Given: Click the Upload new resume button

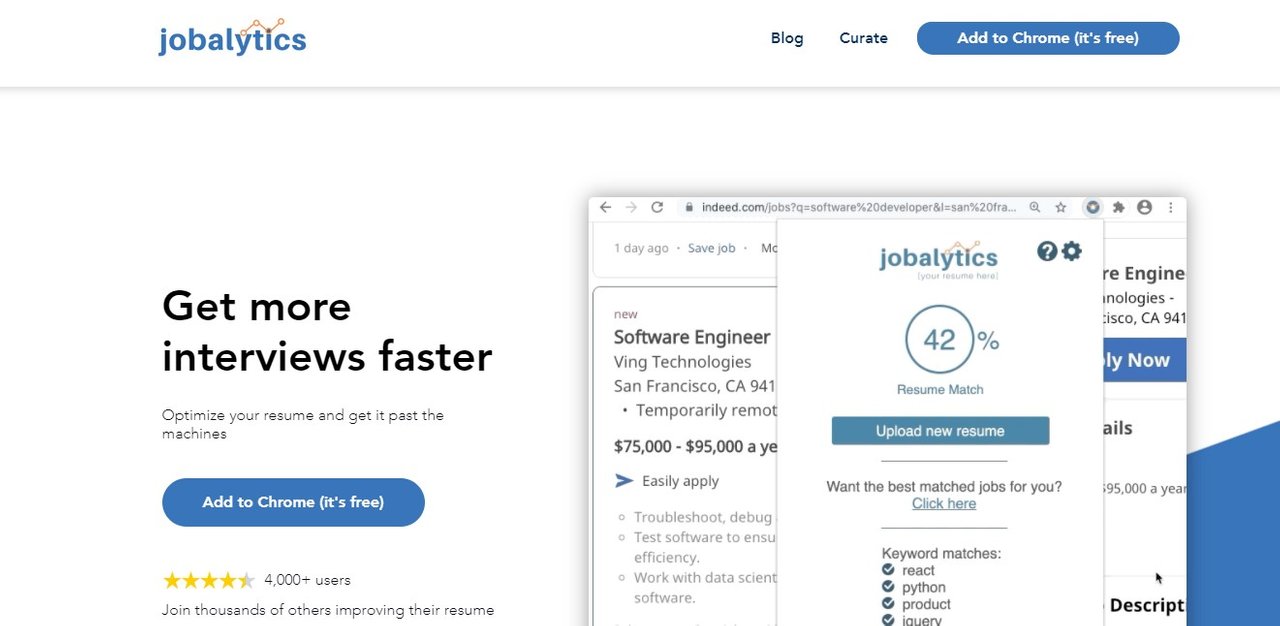Looking at the screenshot, I should [940, 431].
